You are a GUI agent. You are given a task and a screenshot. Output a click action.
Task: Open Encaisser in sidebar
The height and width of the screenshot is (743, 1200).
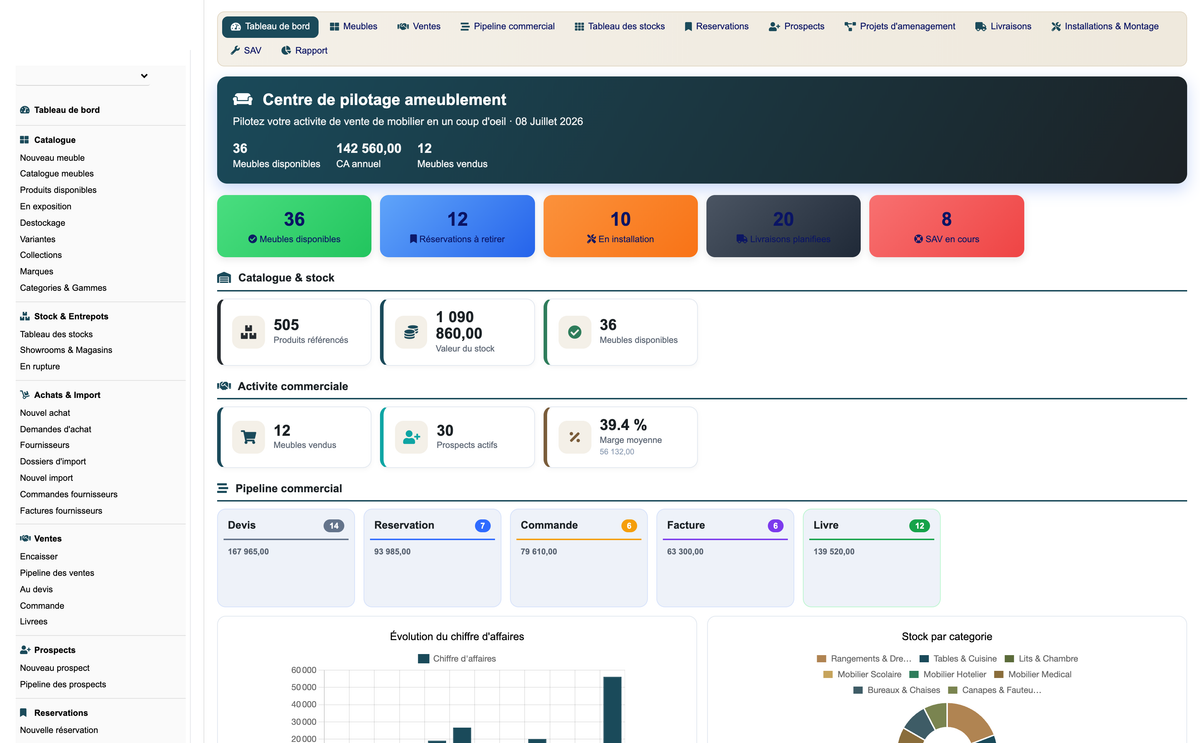(x=39, y=557)
